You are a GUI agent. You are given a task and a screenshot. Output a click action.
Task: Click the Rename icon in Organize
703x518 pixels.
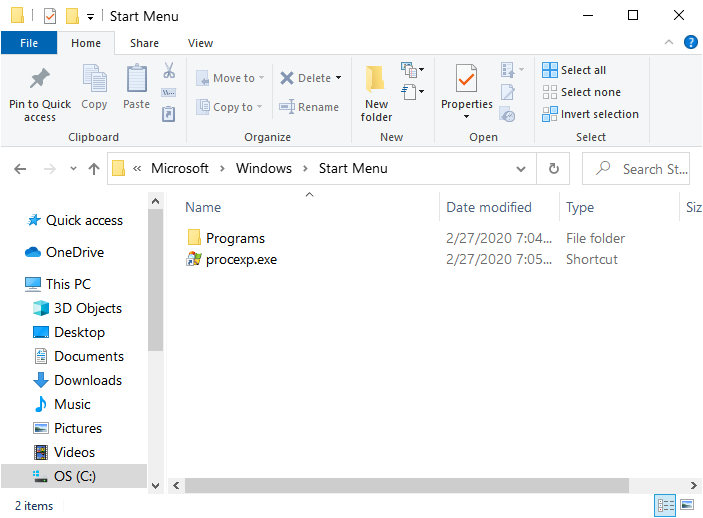click(x=287, y=107)
